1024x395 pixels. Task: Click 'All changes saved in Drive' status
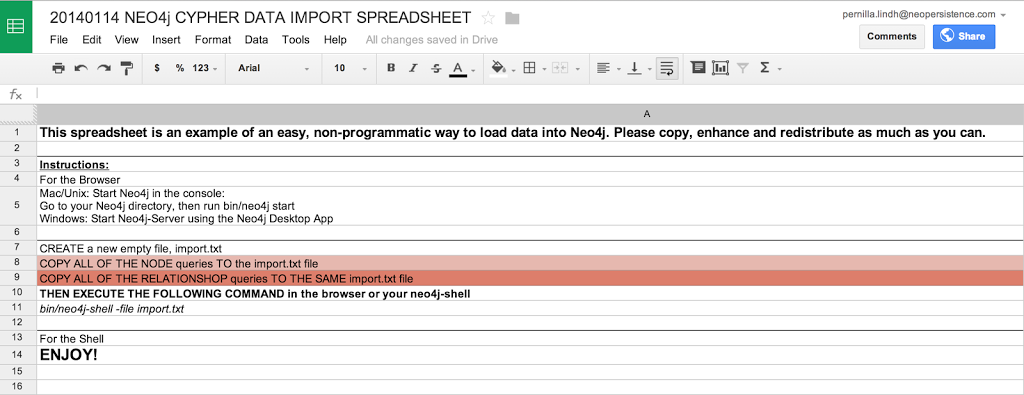[x=432, y=40]
